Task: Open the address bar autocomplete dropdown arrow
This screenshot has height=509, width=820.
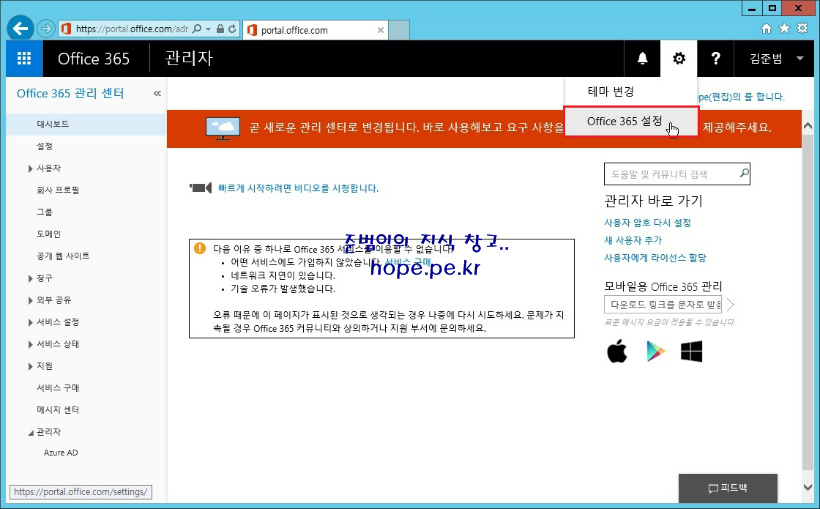Action: [208, 29]
